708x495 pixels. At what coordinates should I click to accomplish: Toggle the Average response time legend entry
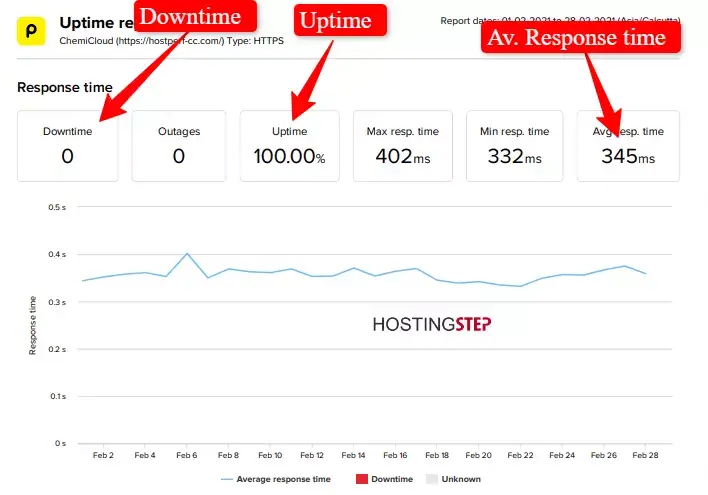point(276,479)
